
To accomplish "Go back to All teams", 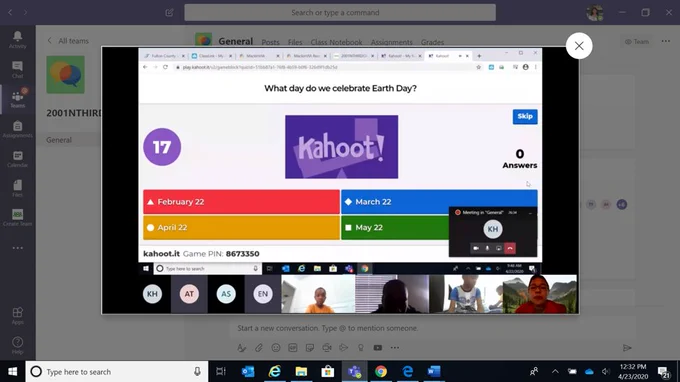I will point(68,41).
